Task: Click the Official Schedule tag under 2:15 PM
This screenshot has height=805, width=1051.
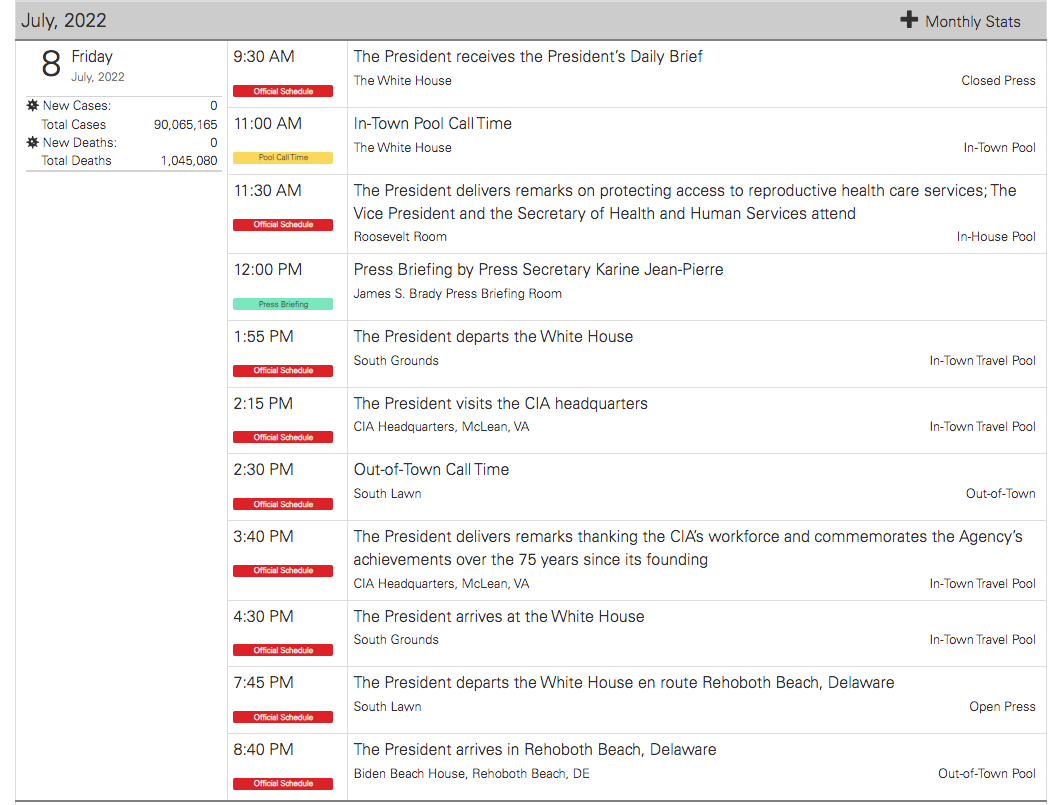Action: (x=283, y=437)
